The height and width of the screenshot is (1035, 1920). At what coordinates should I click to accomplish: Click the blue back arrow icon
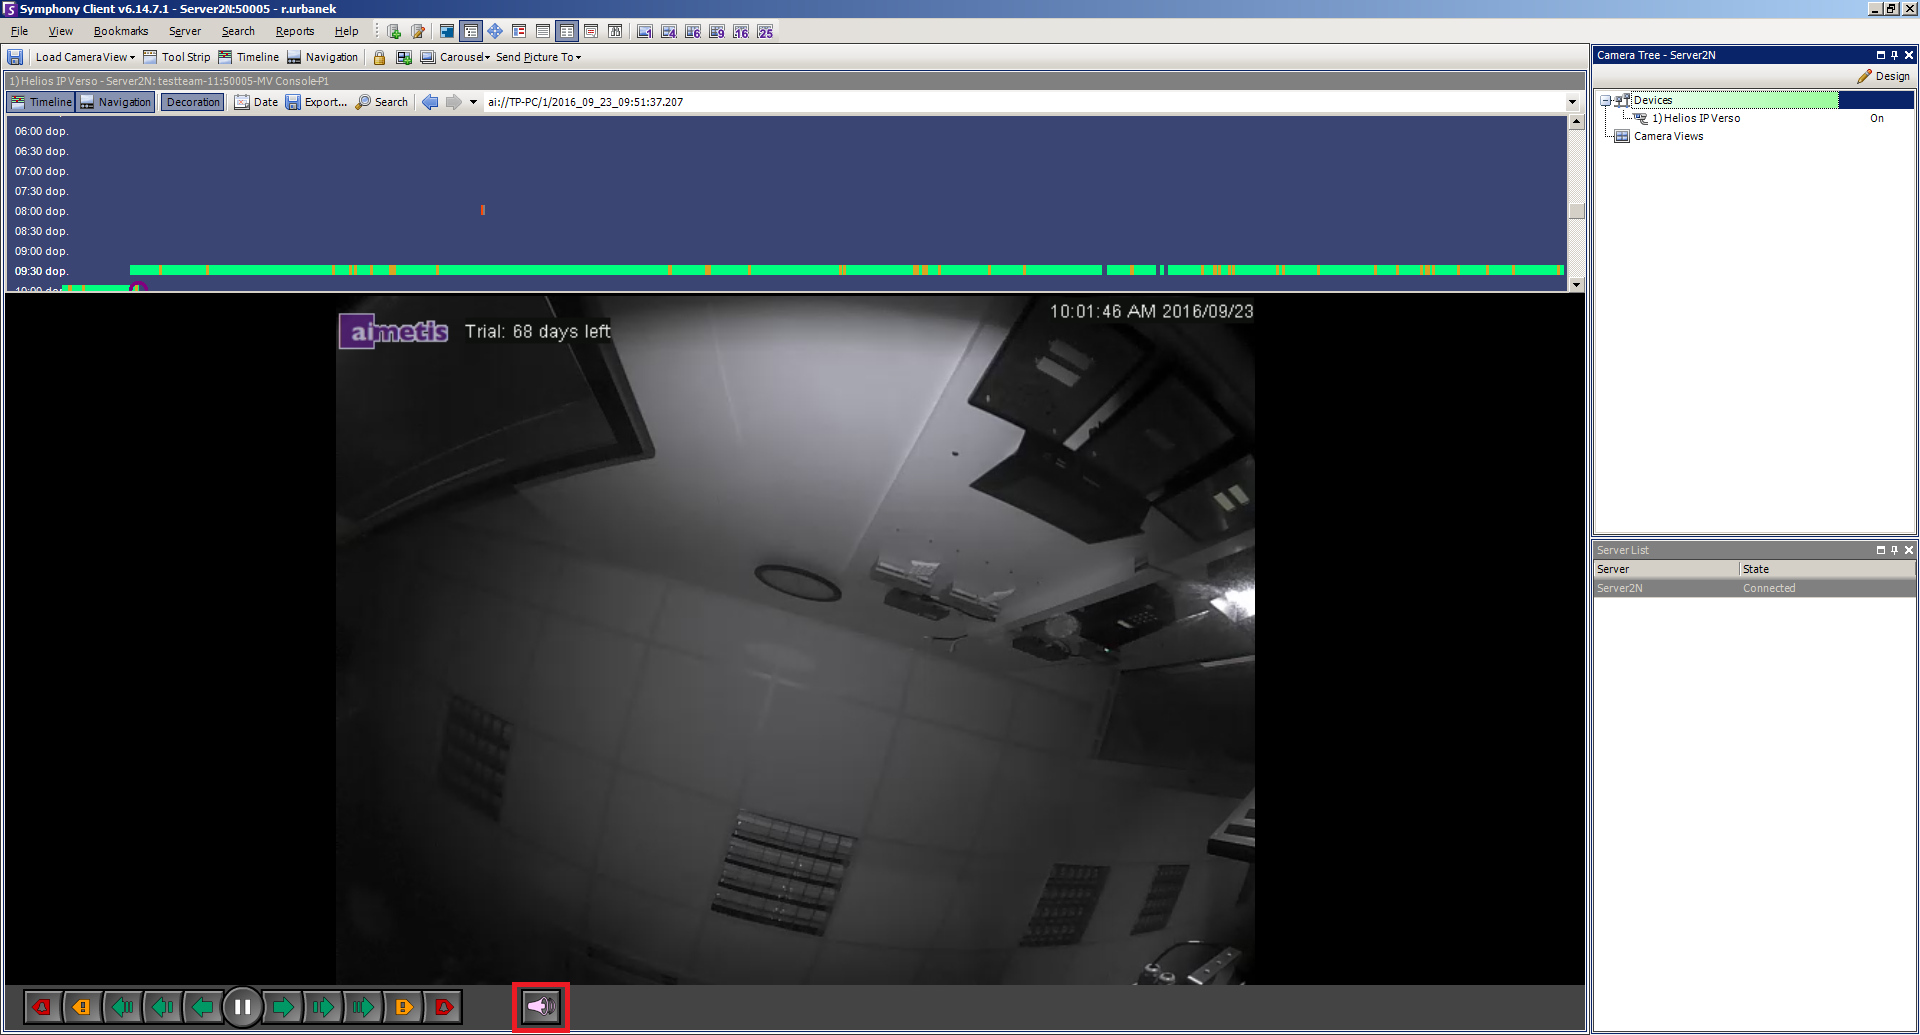coord(430,102)
